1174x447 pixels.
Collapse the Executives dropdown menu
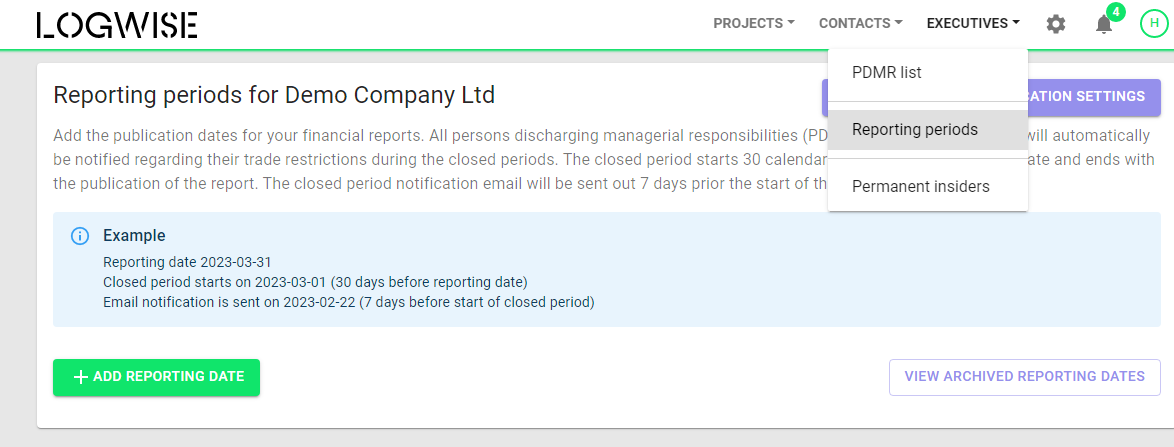click(973, 23)
